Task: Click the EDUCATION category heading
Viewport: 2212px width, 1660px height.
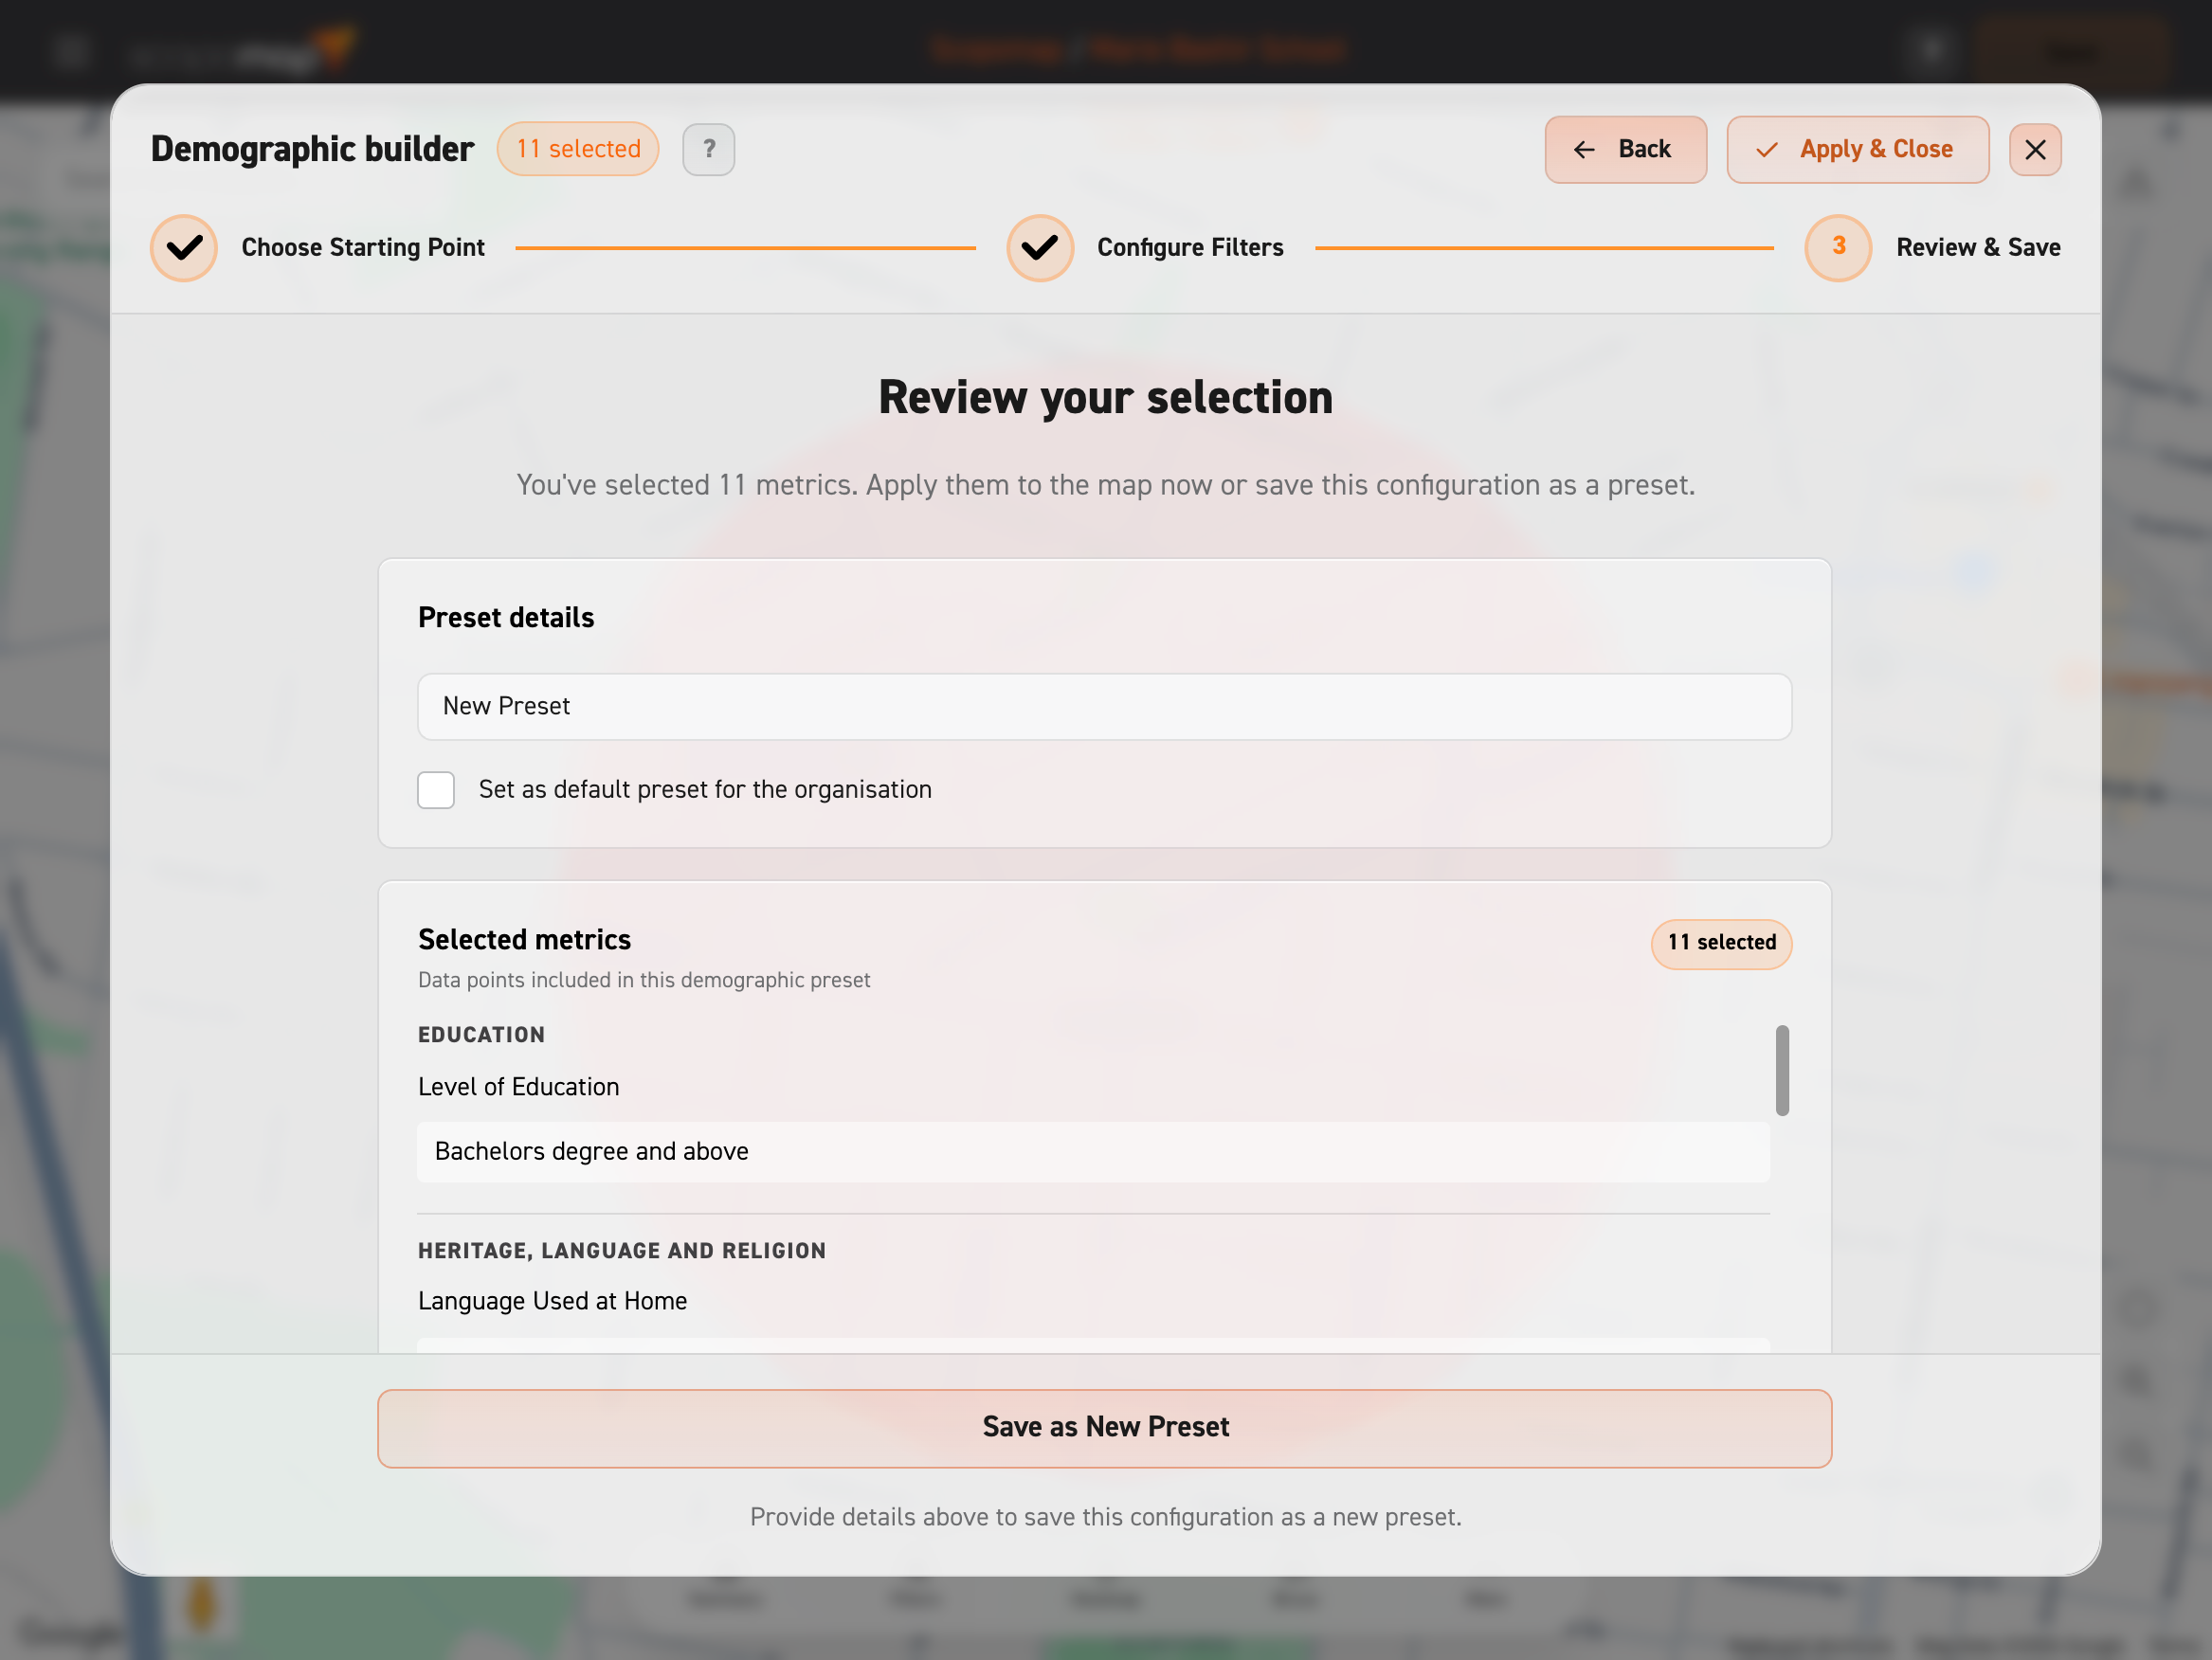Action: click(481, 1035)
